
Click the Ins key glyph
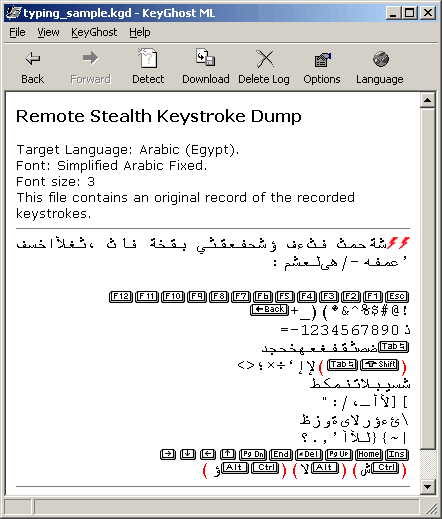397,454
